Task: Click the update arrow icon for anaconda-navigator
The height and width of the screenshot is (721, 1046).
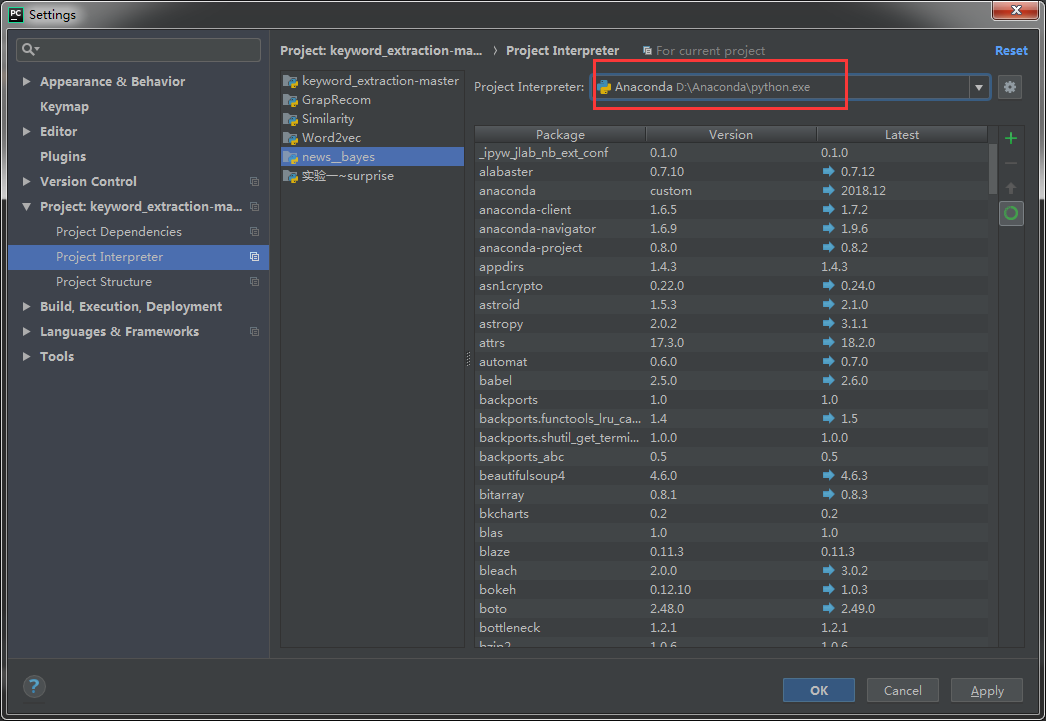Action: tap(829, 228)
